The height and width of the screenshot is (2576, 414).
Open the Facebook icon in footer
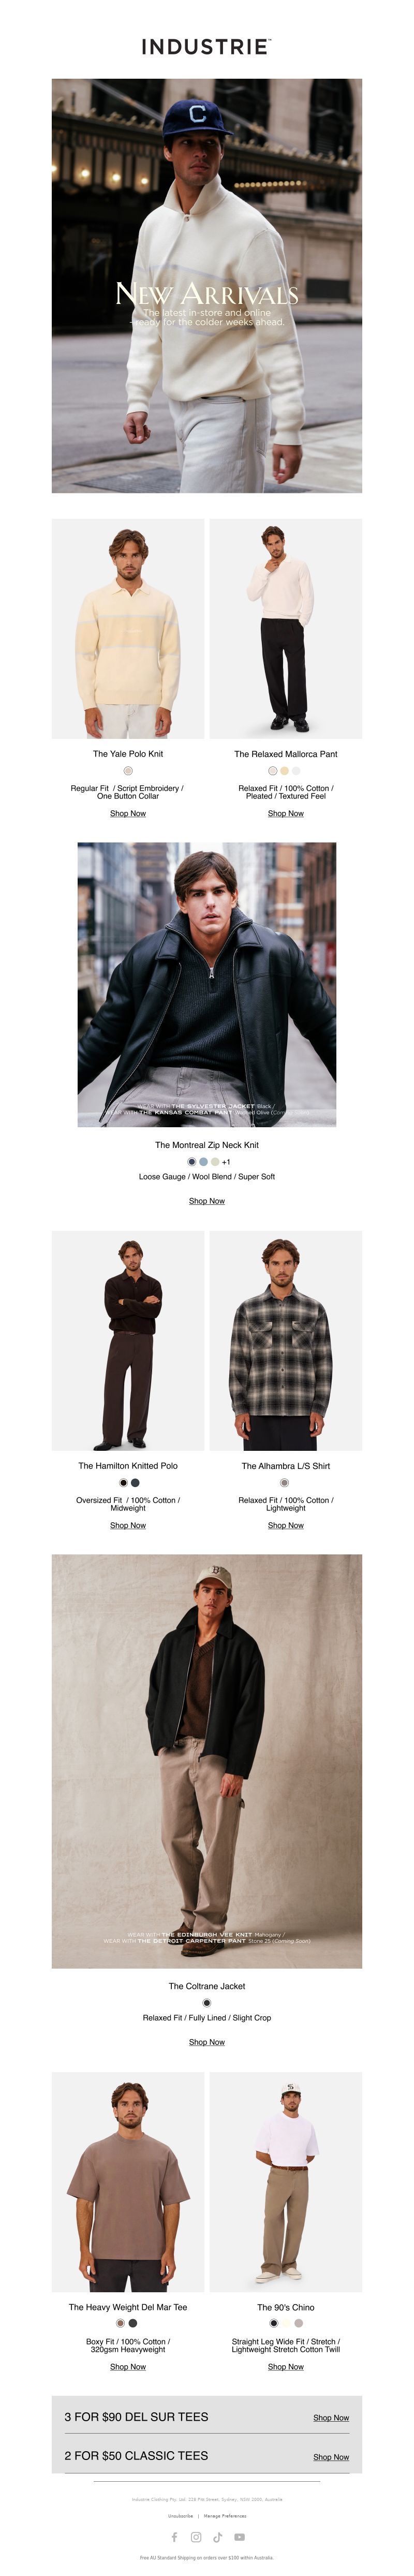174,2536
